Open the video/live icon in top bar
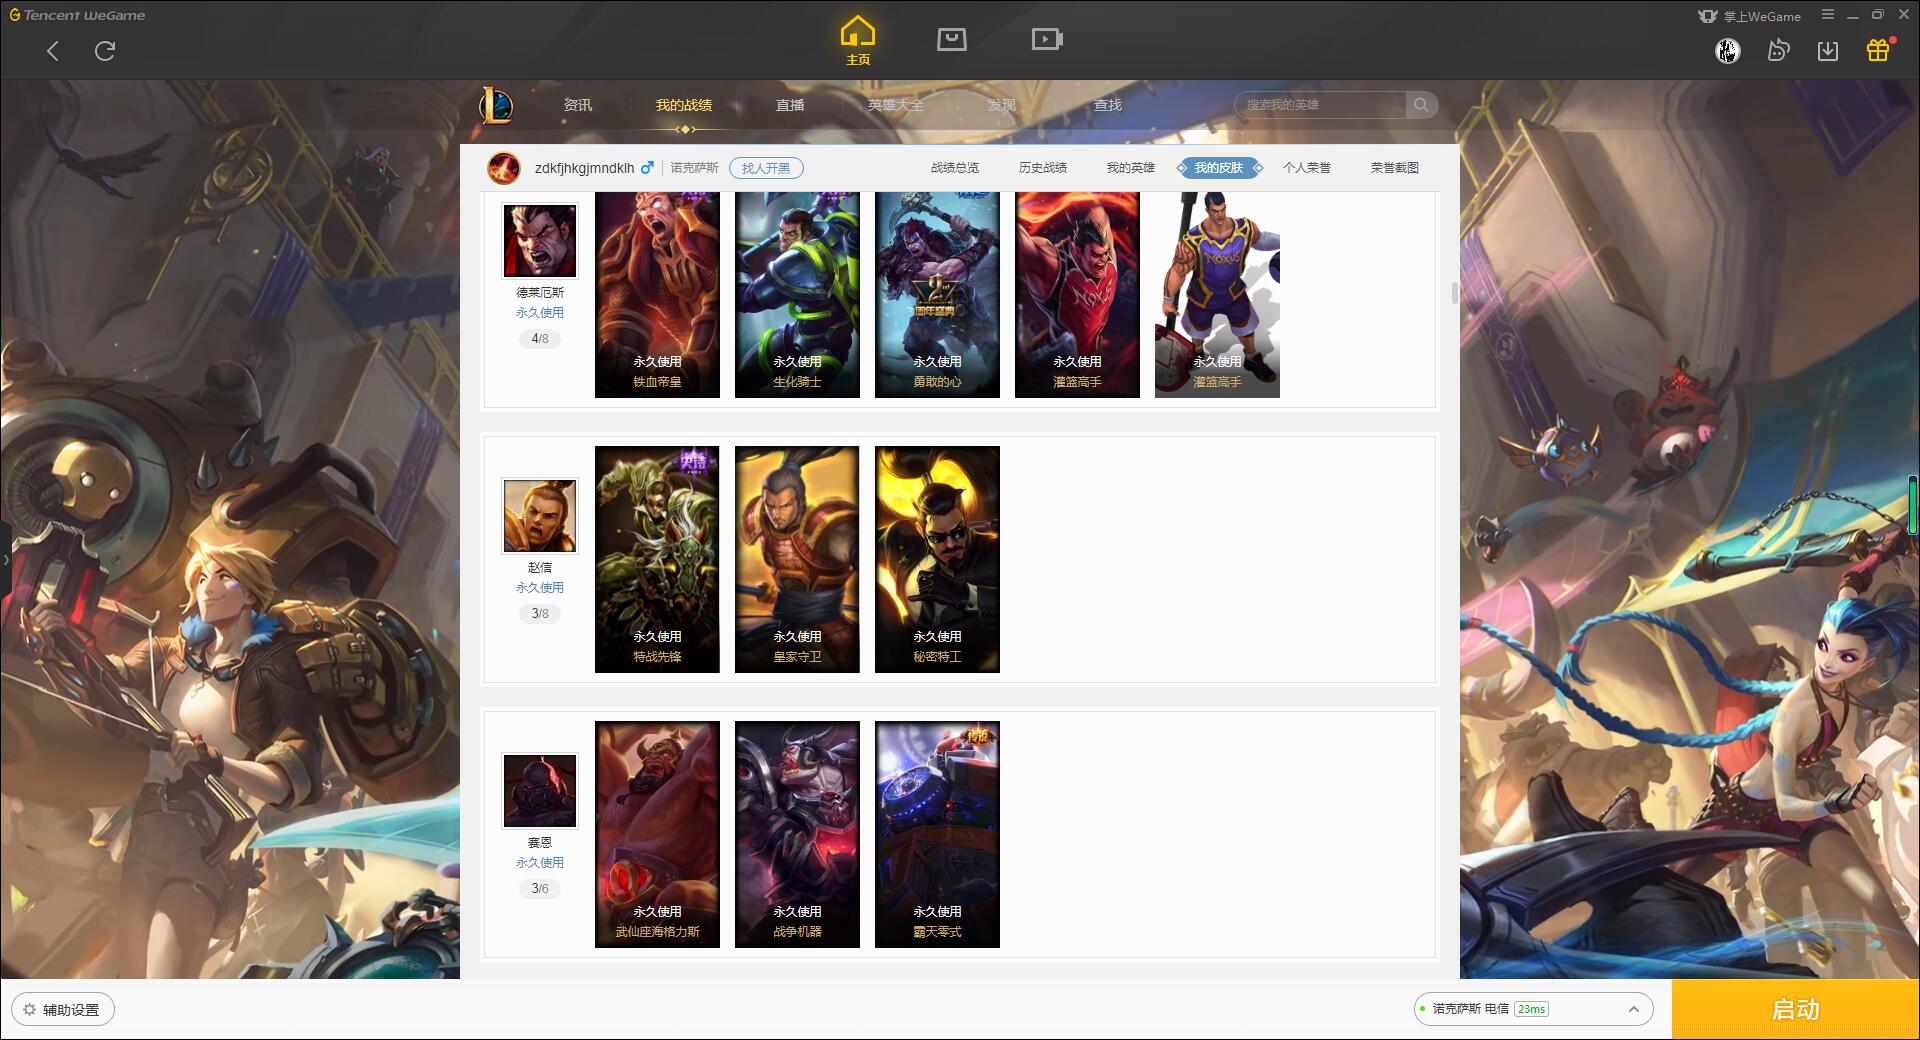The height and width of the screenshot is (1040, 1920). point(1047,39)
